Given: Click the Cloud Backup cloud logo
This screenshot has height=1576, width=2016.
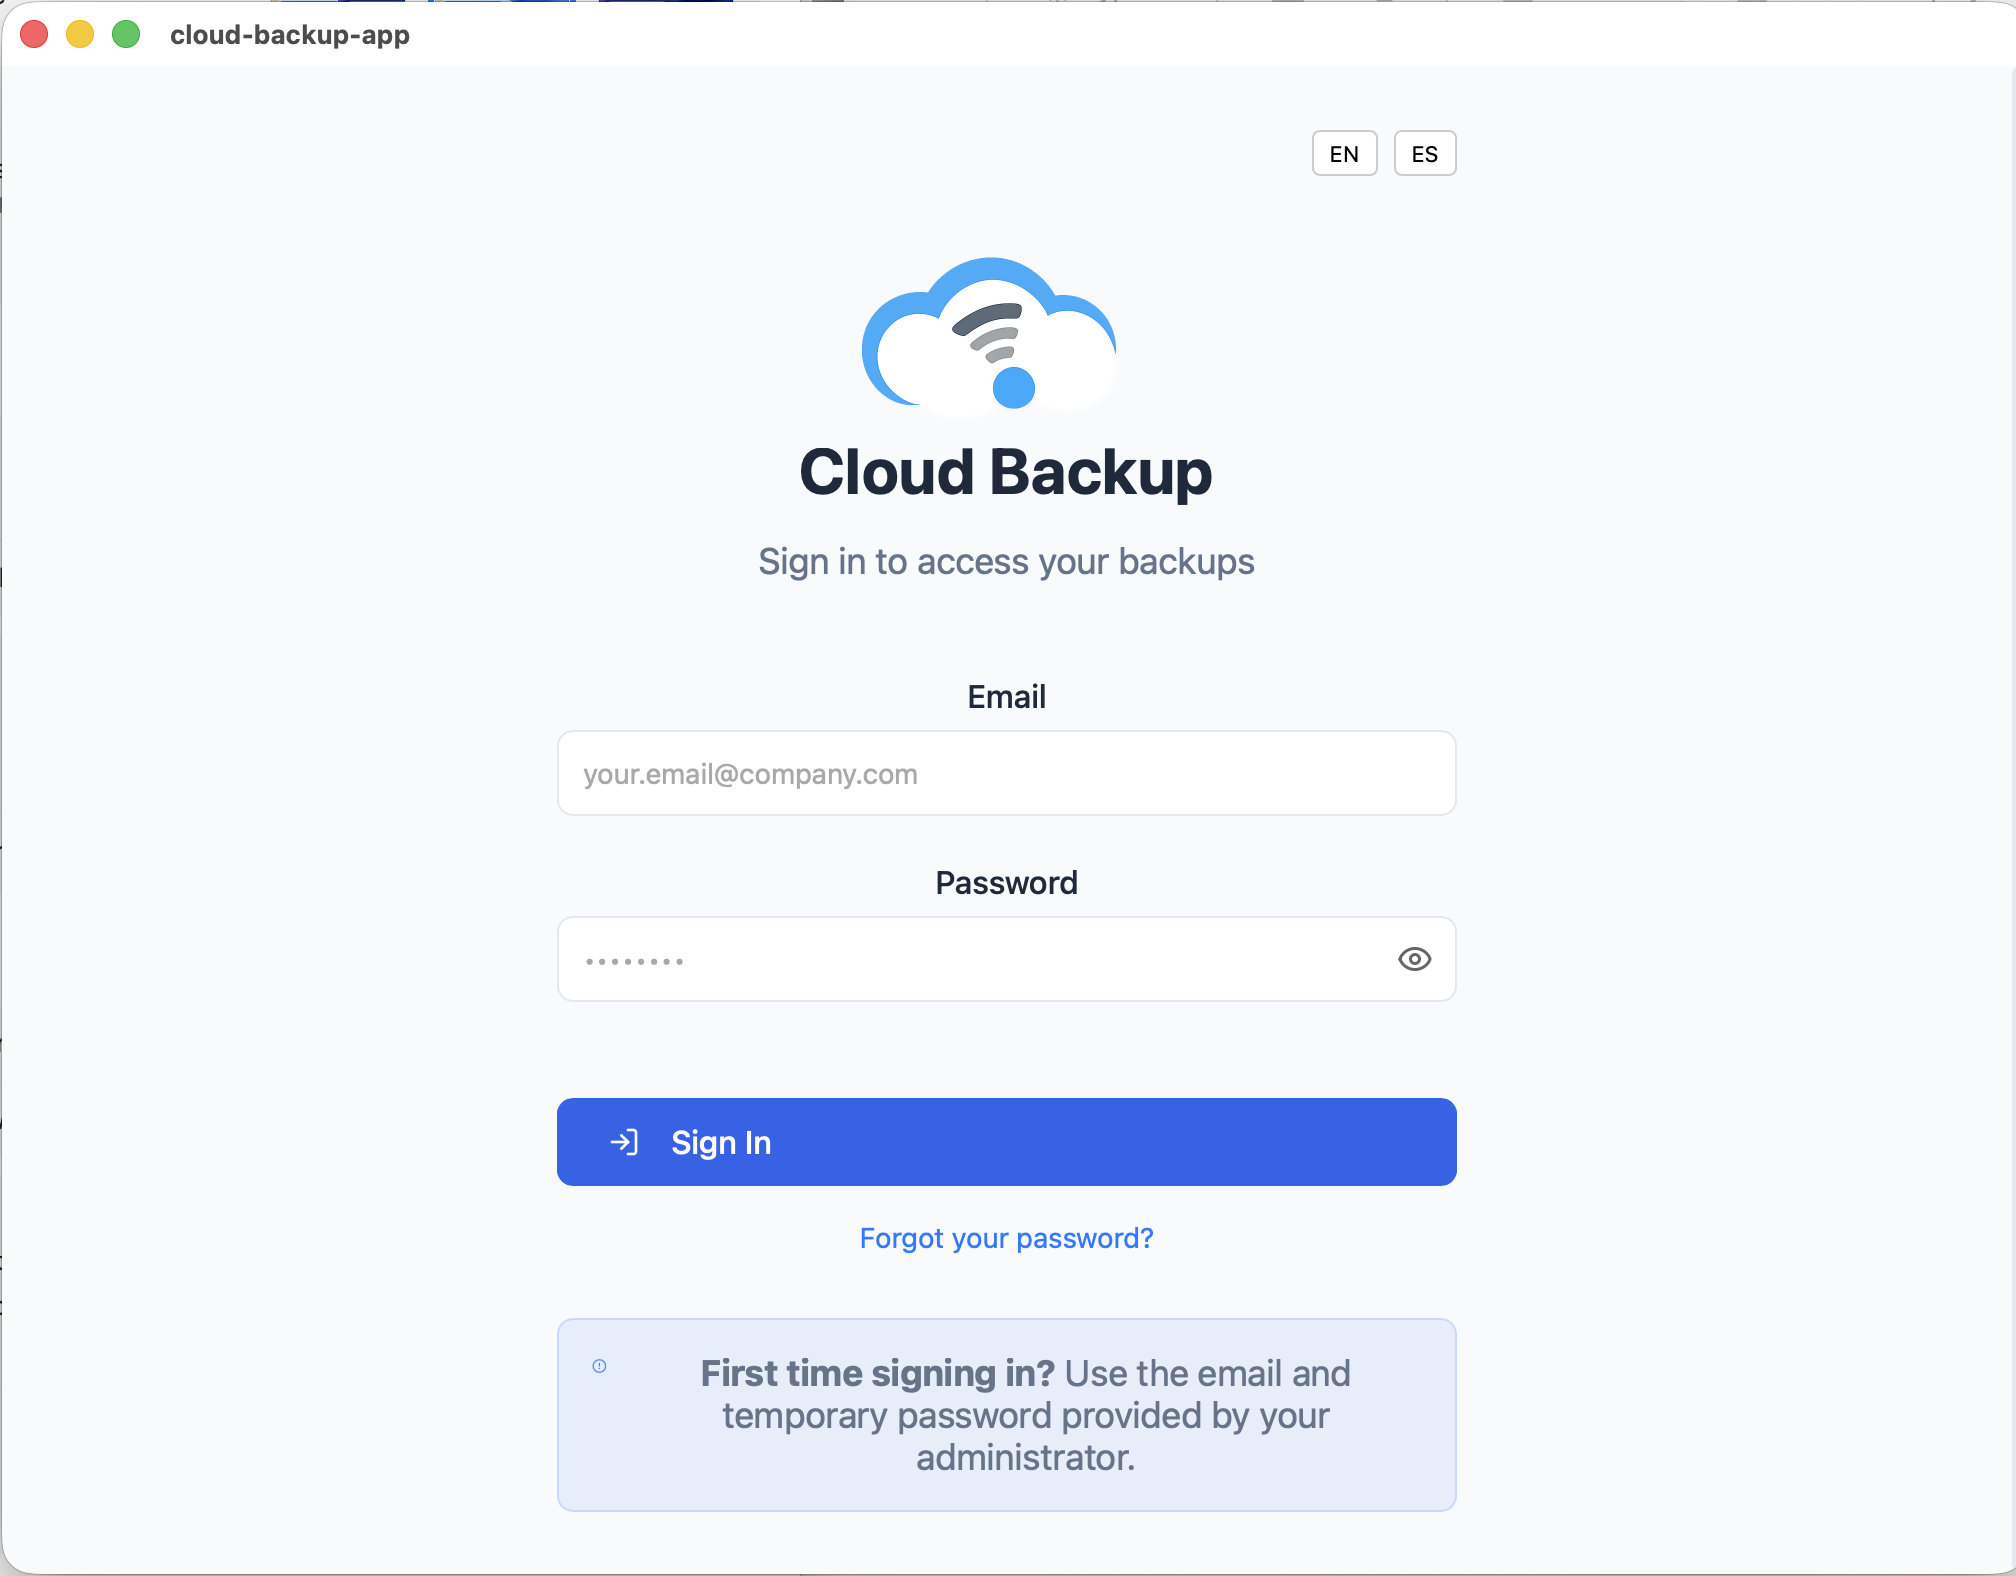Looking at the screenshot, I should point(992,335).
